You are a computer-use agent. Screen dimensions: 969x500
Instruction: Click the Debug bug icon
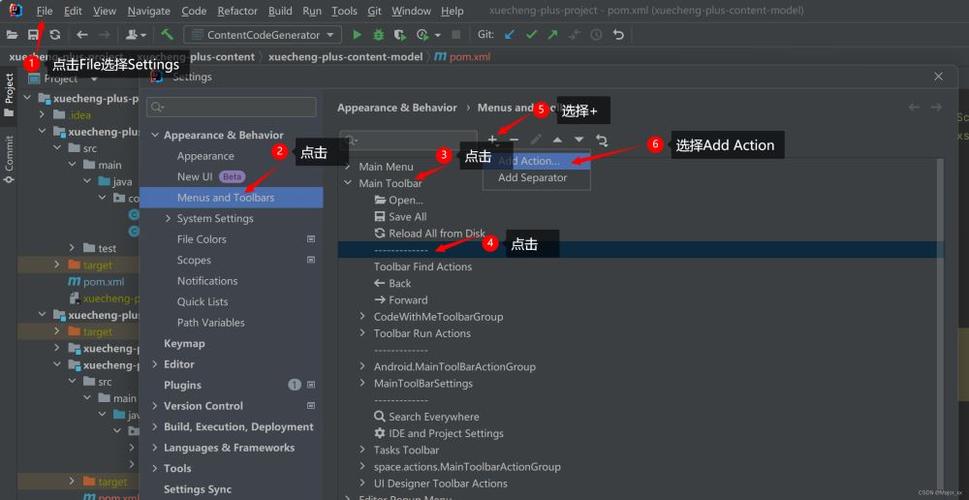pos(378,35)
